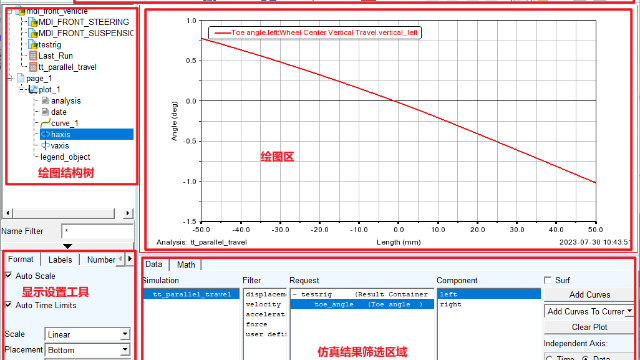
Task: Switch to the Numbers tab
Action: tap(101, 260)
